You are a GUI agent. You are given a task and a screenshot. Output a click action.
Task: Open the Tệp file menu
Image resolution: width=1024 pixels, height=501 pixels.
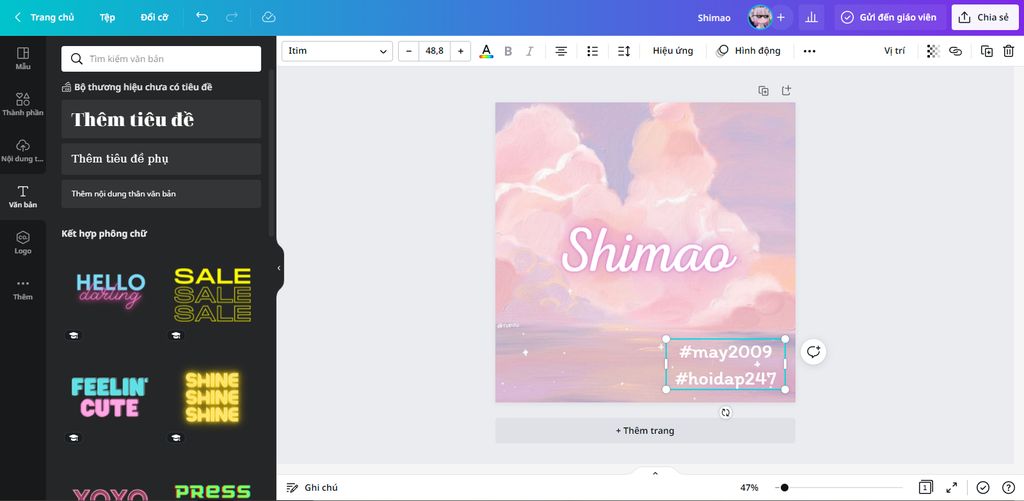point(107,18)
